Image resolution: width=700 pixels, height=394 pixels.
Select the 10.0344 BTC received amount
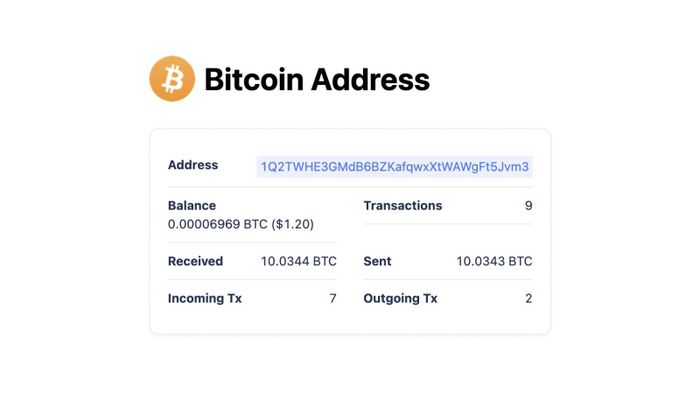[299, 261]
